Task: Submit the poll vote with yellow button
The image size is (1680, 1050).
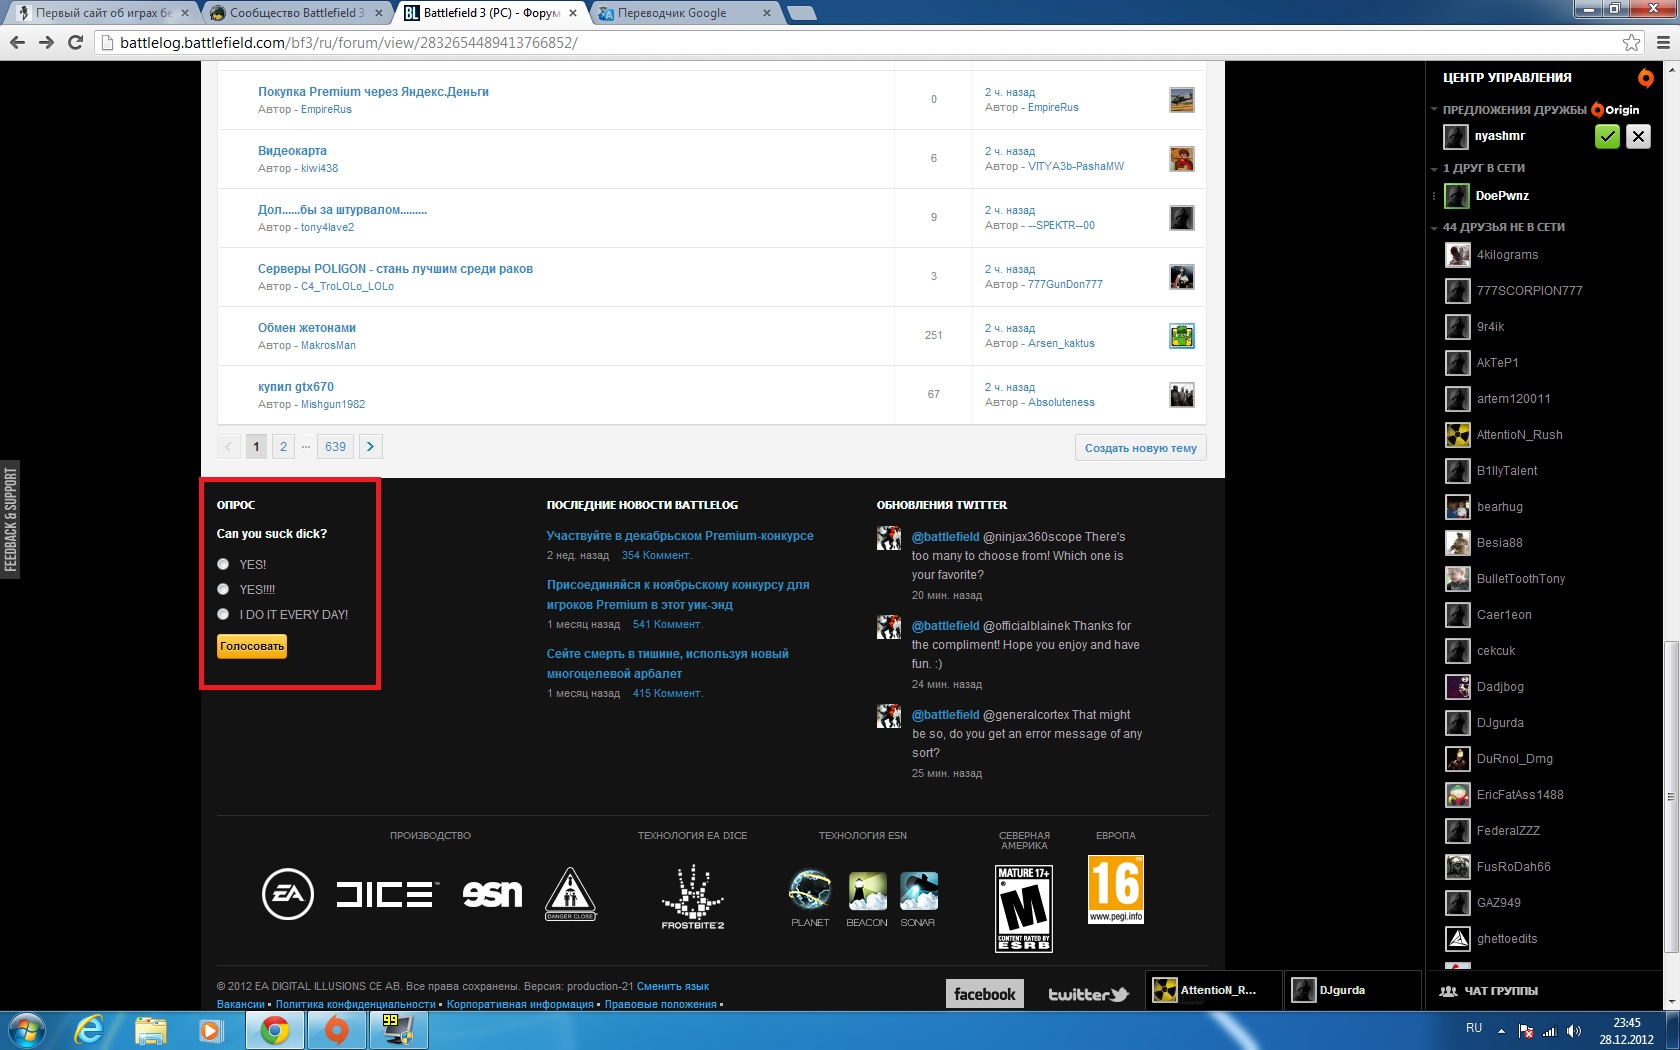Action: tap(252, 647)
